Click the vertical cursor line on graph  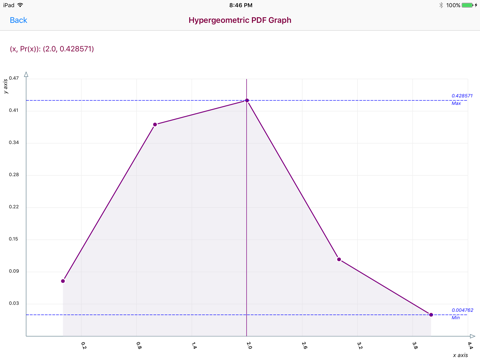(x=246, y=207)
